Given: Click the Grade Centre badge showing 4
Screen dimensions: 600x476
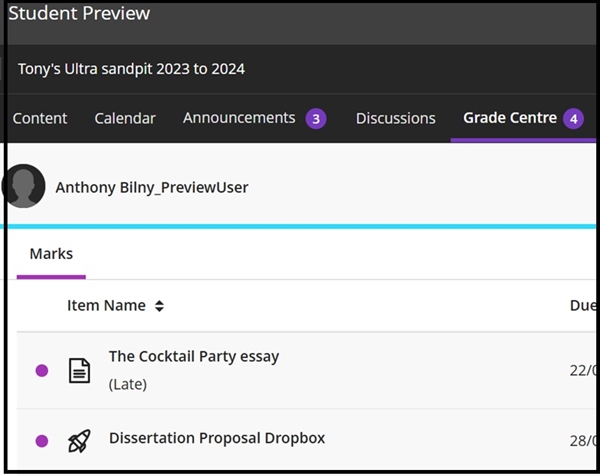Looking at the screenshot, I should [573, 119].
